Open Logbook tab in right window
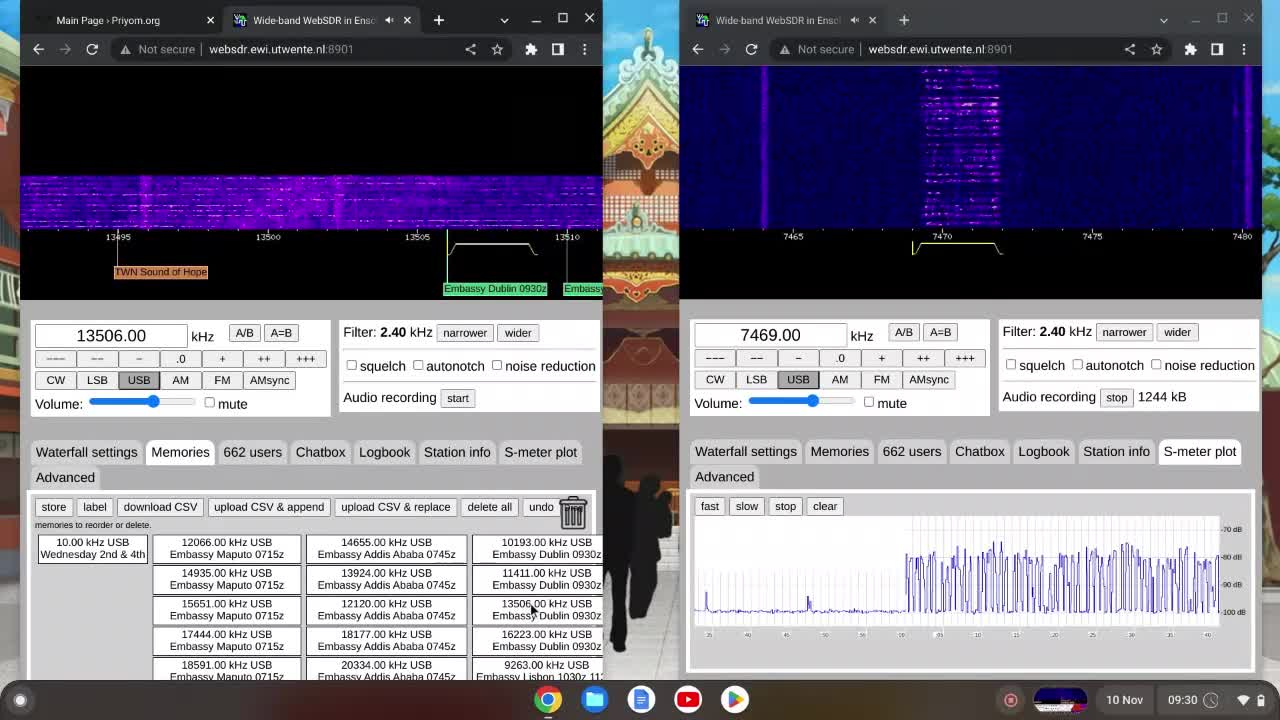Screen dimensions: 1280x720 click(1044, 451)
